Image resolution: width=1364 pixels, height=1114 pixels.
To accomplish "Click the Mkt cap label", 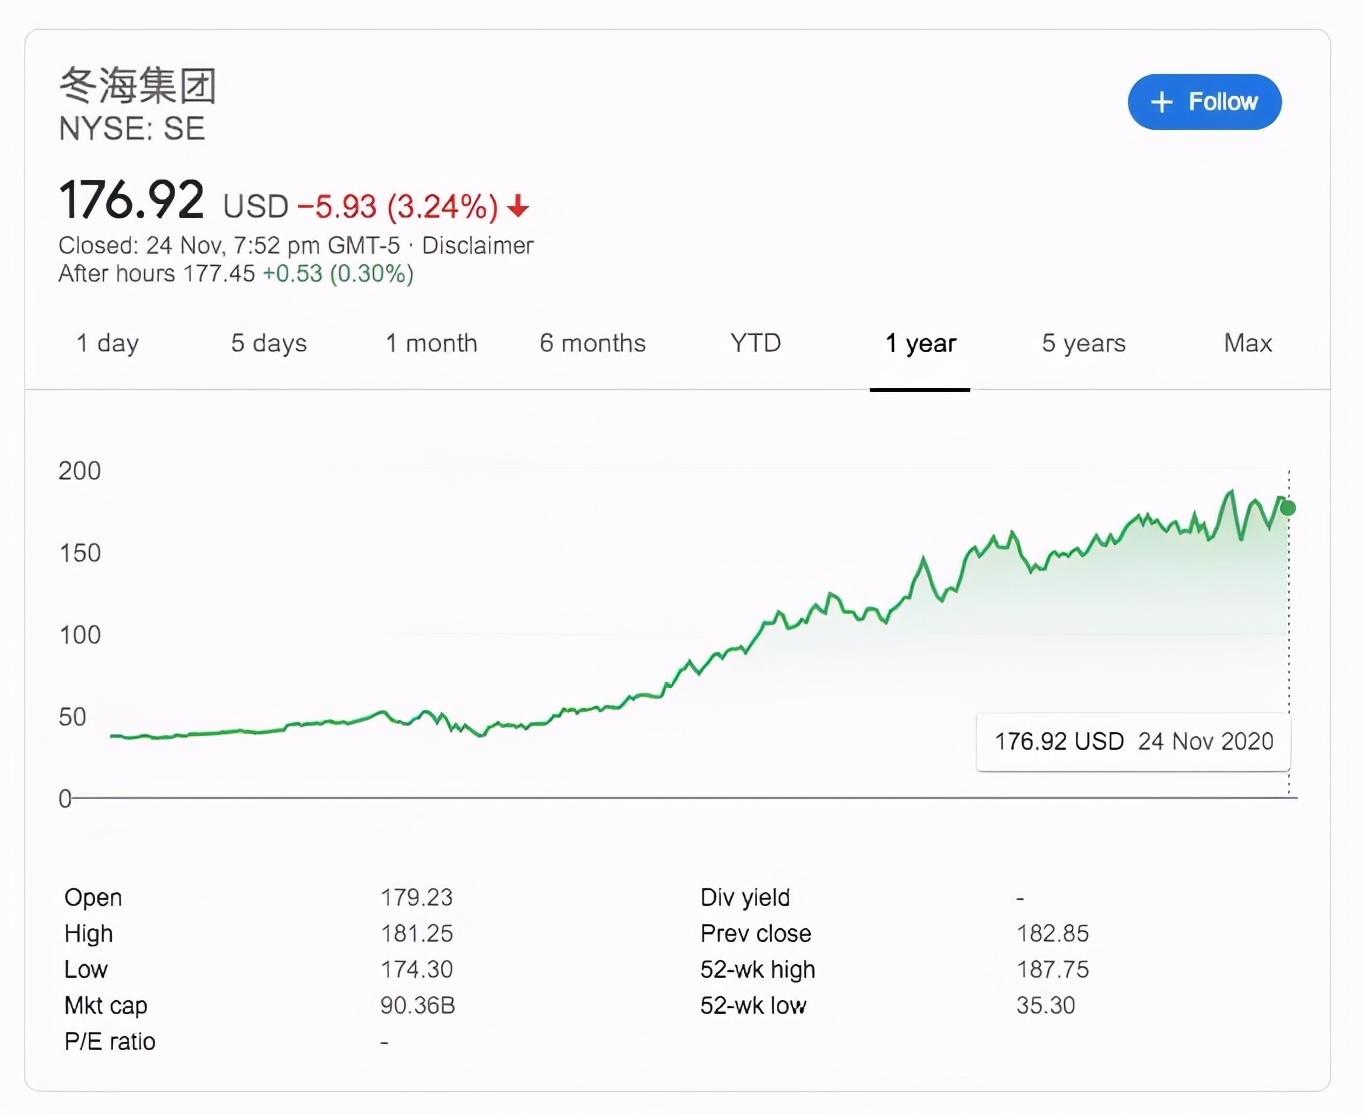I will click(106, 1006).
